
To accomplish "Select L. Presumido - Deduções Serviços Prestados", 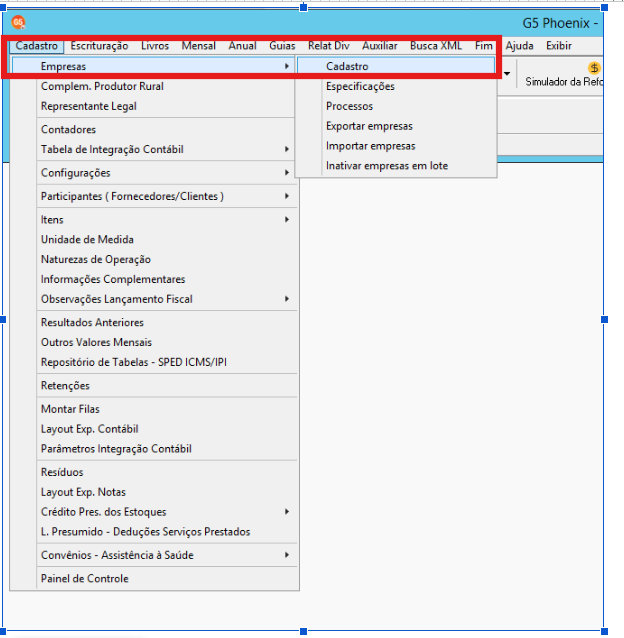I will click(153, 532).
